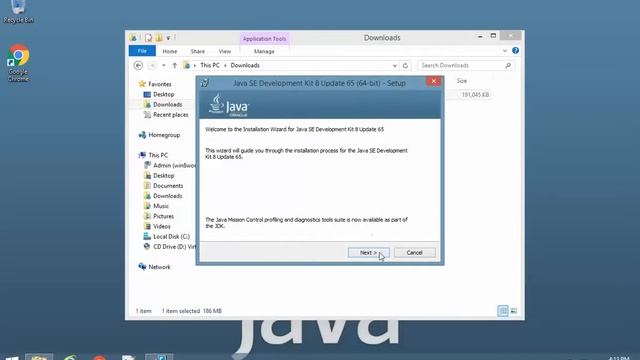Select Homegroup in the navigation pane
The height and width of the screenshot is (360, 640).
[164, 135]
